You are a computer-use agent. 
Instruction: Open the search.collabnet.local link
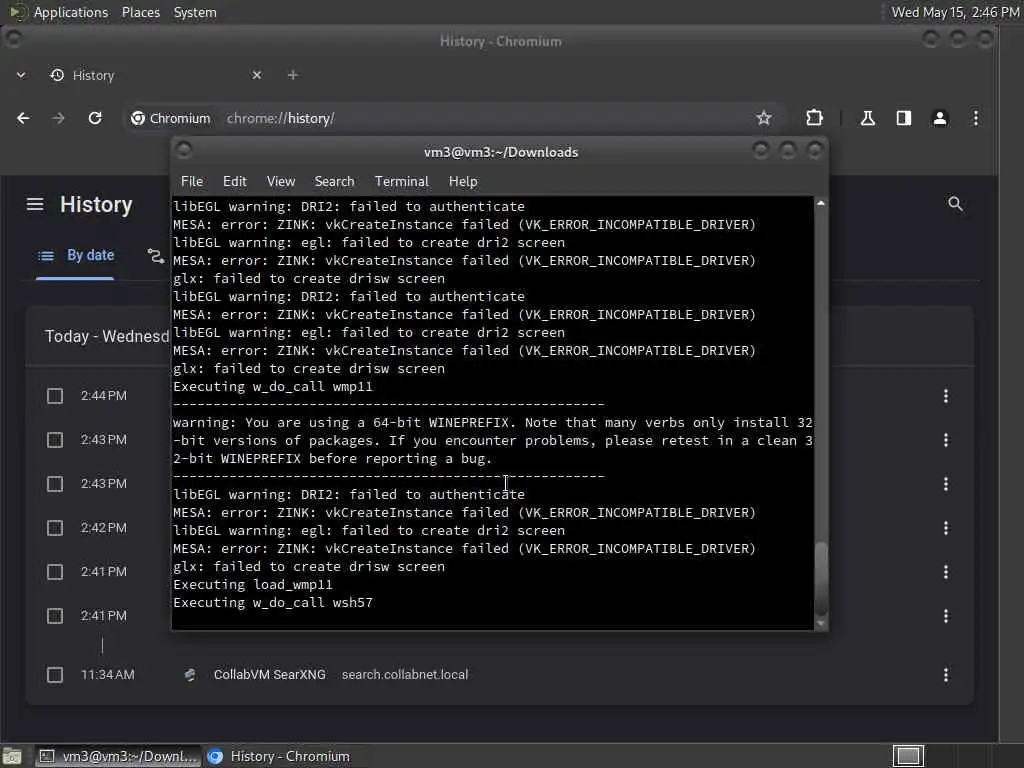[405, 675]
